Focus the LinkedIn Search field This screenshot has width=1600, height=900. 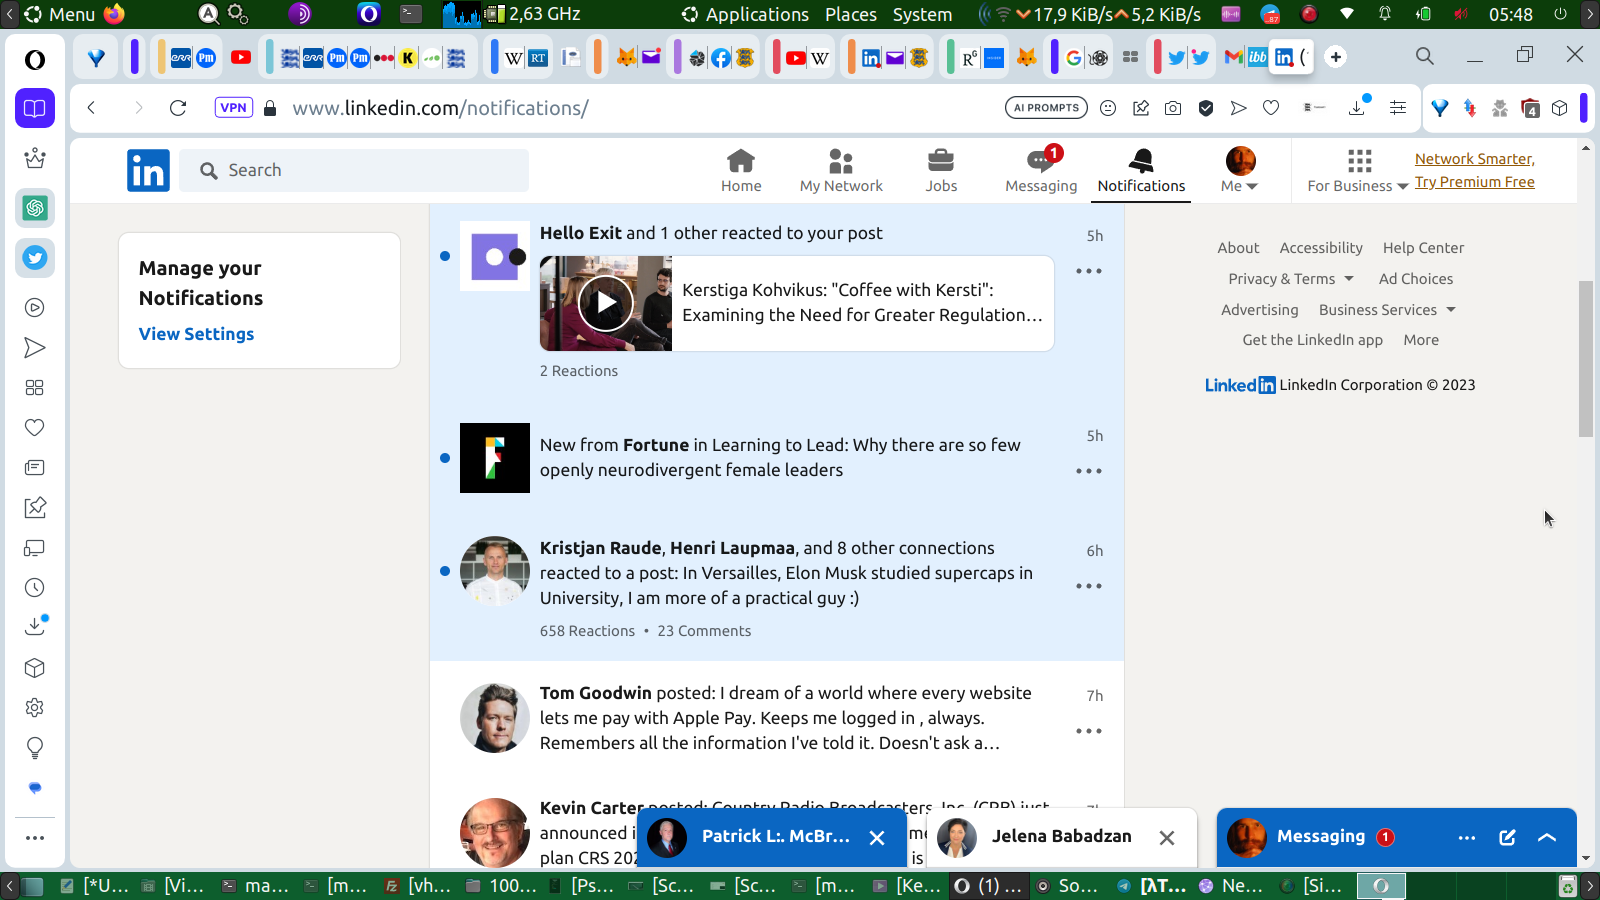click(x=354, y=170)
